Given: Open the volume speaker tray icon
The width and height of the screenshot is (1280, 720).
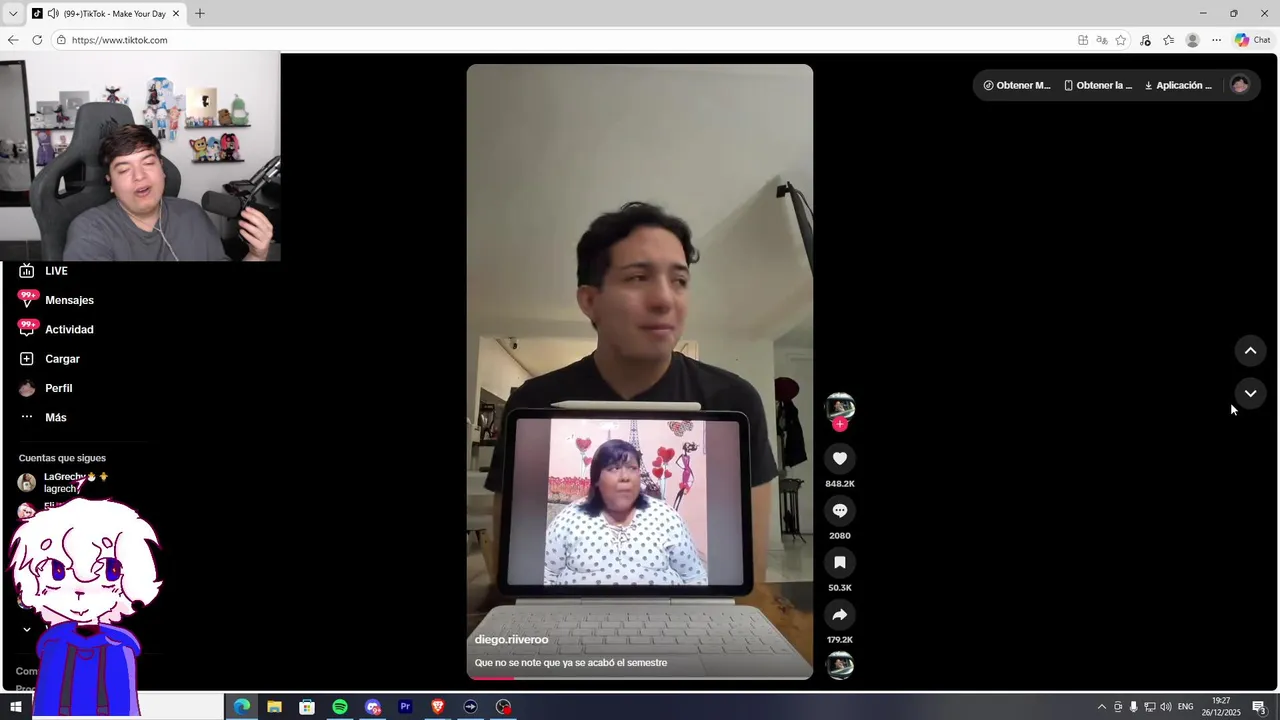Looking at the screenshot, I should tap(1166, 707).
